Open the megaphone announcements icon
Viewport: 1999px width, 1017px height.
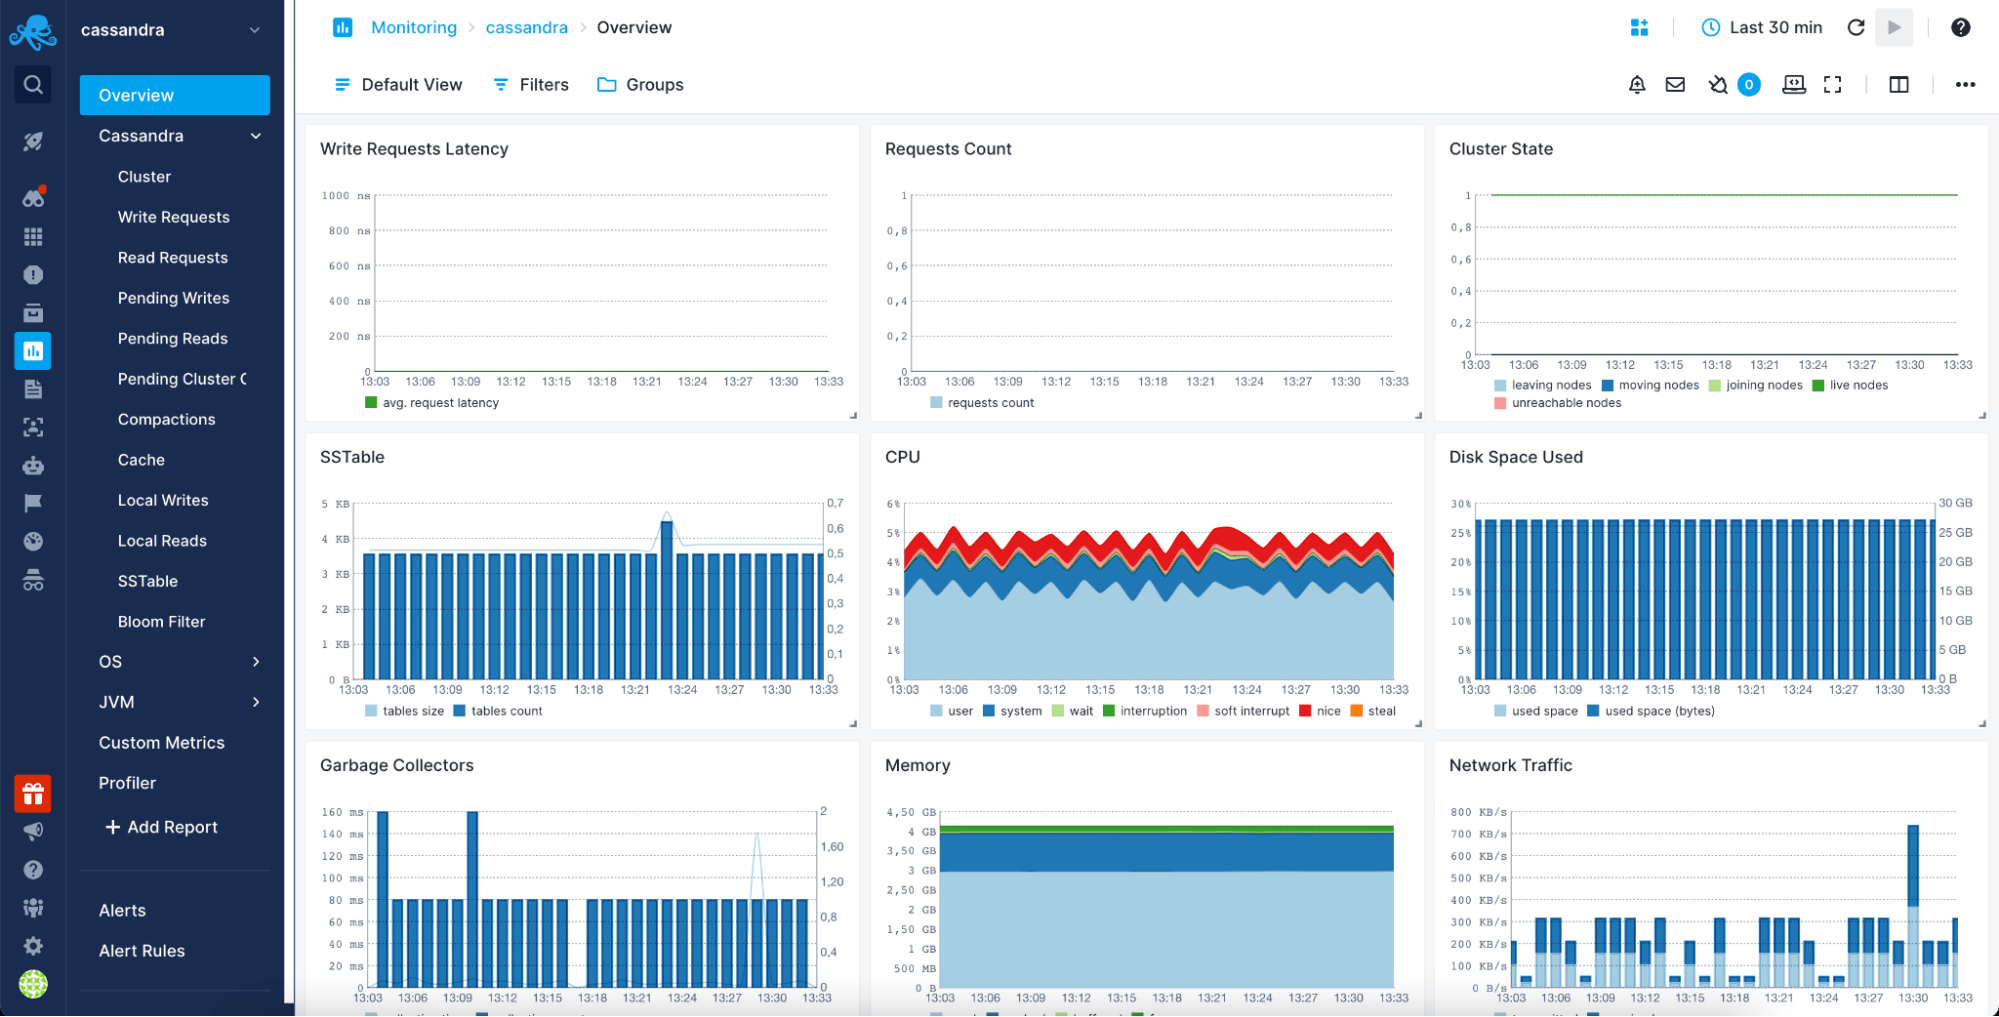[33, 831]
